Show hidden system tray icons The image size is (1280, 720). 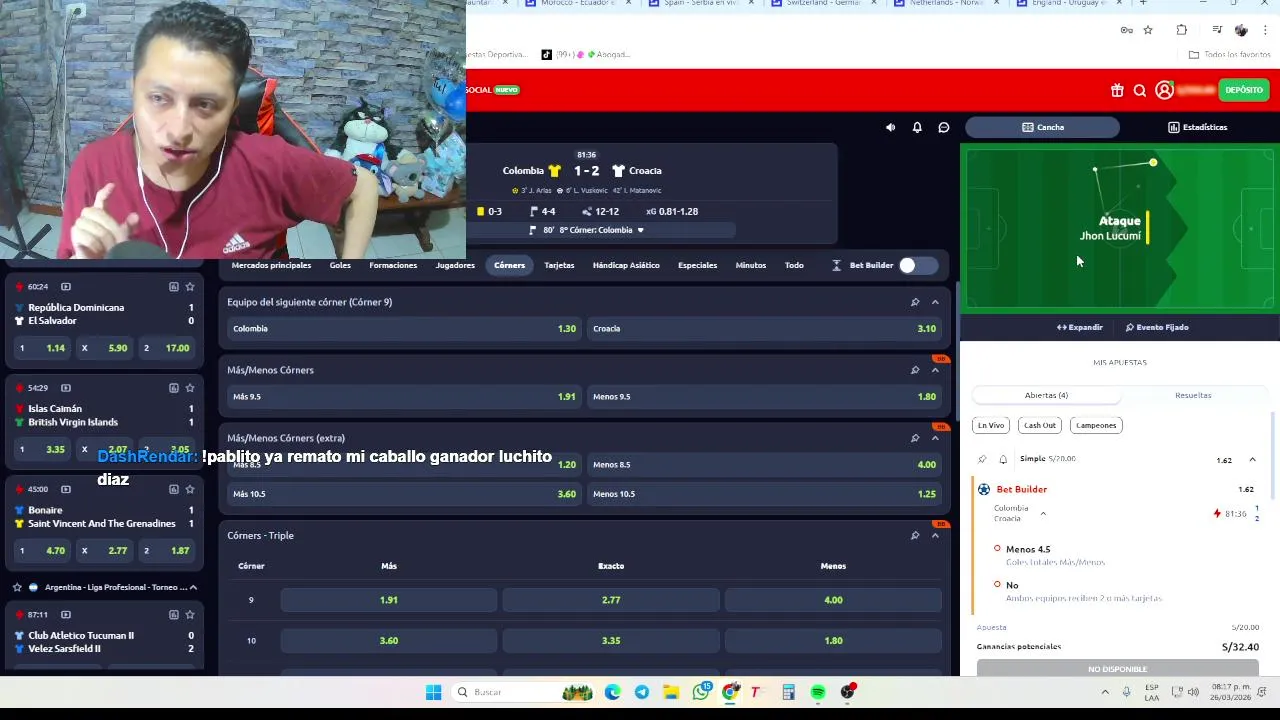pyautogui.click(x=1105, y=692)
